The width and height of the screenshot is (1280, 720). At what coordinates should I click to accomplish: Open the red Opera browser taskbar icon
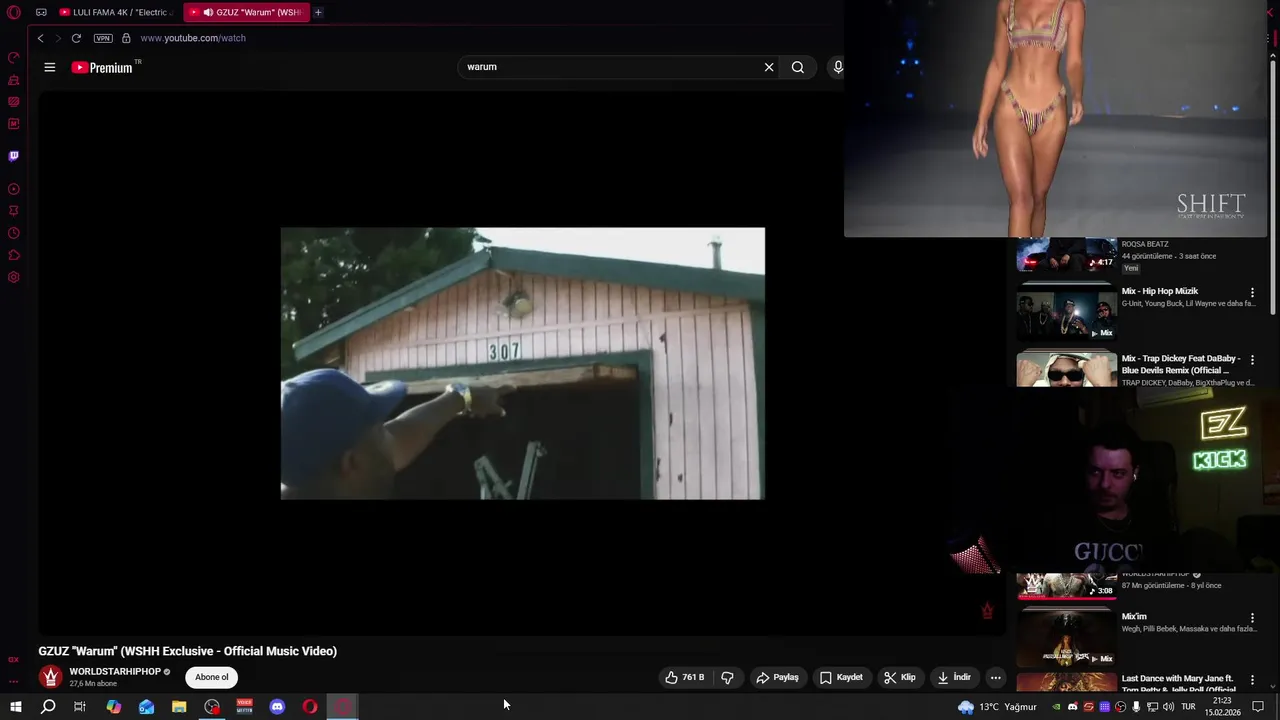click(x=310, y=707)
